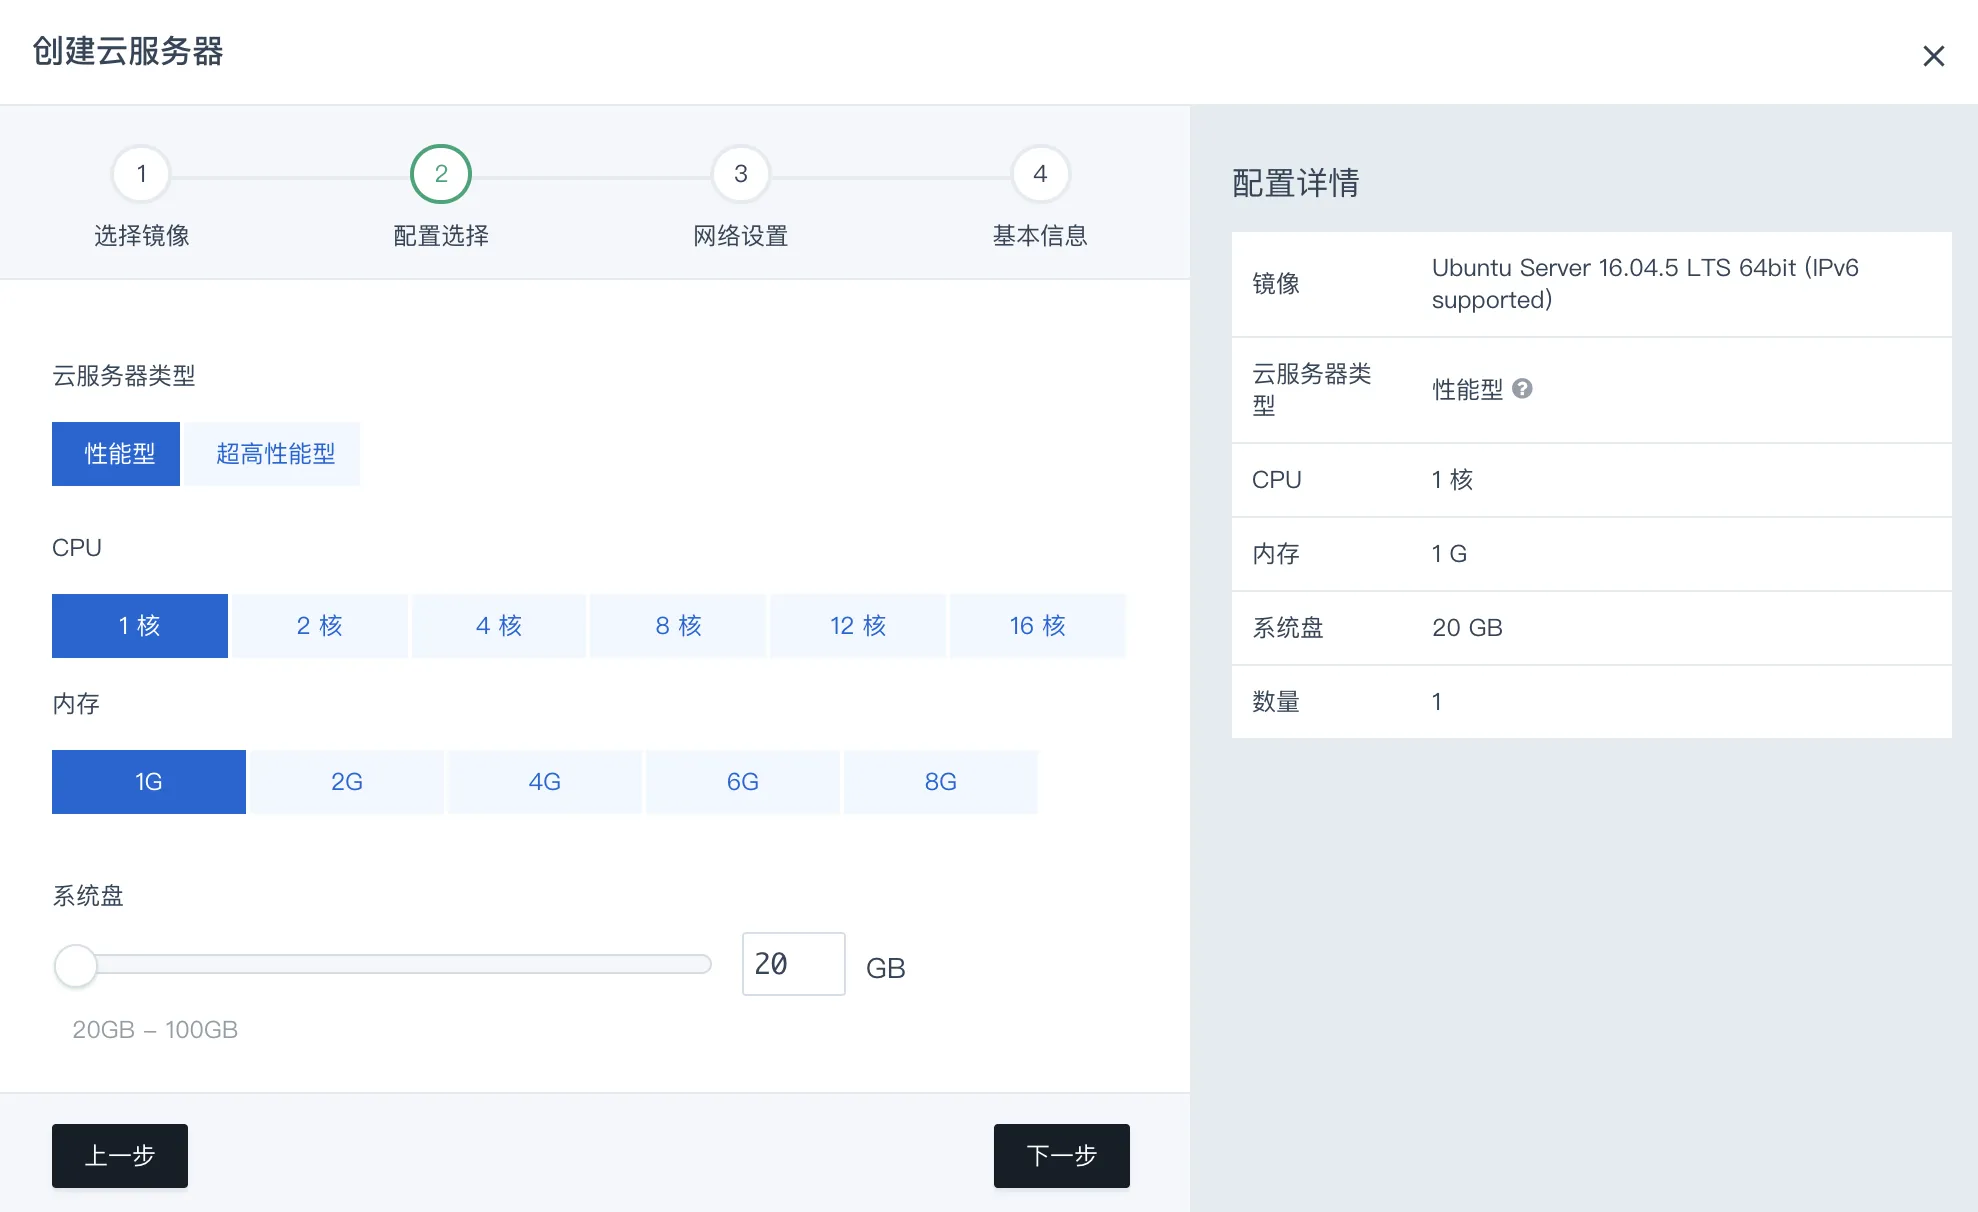Select 4 核 CPU option
This screenshot has width=1978, height=1212.
point(498,625)
